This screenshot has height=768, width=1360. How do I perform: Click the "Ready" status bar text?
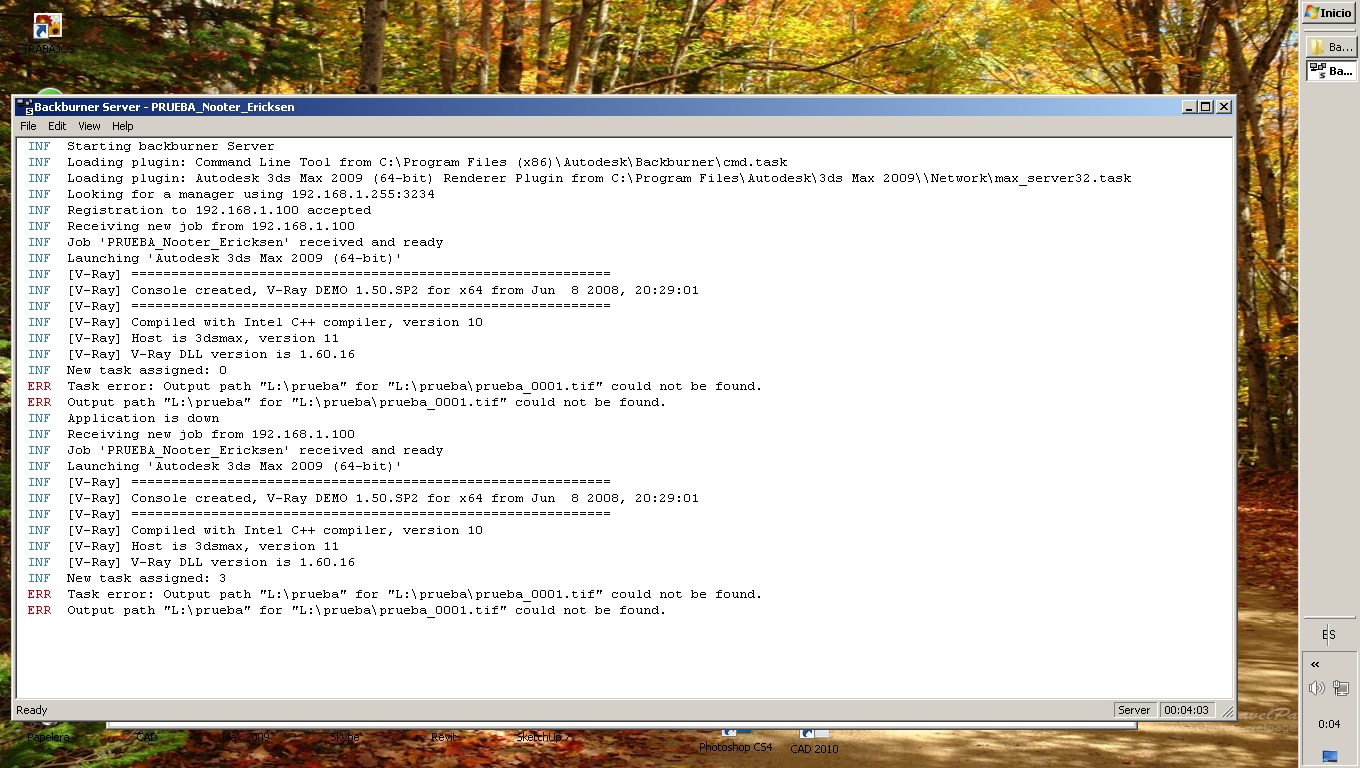pos(32,710)
